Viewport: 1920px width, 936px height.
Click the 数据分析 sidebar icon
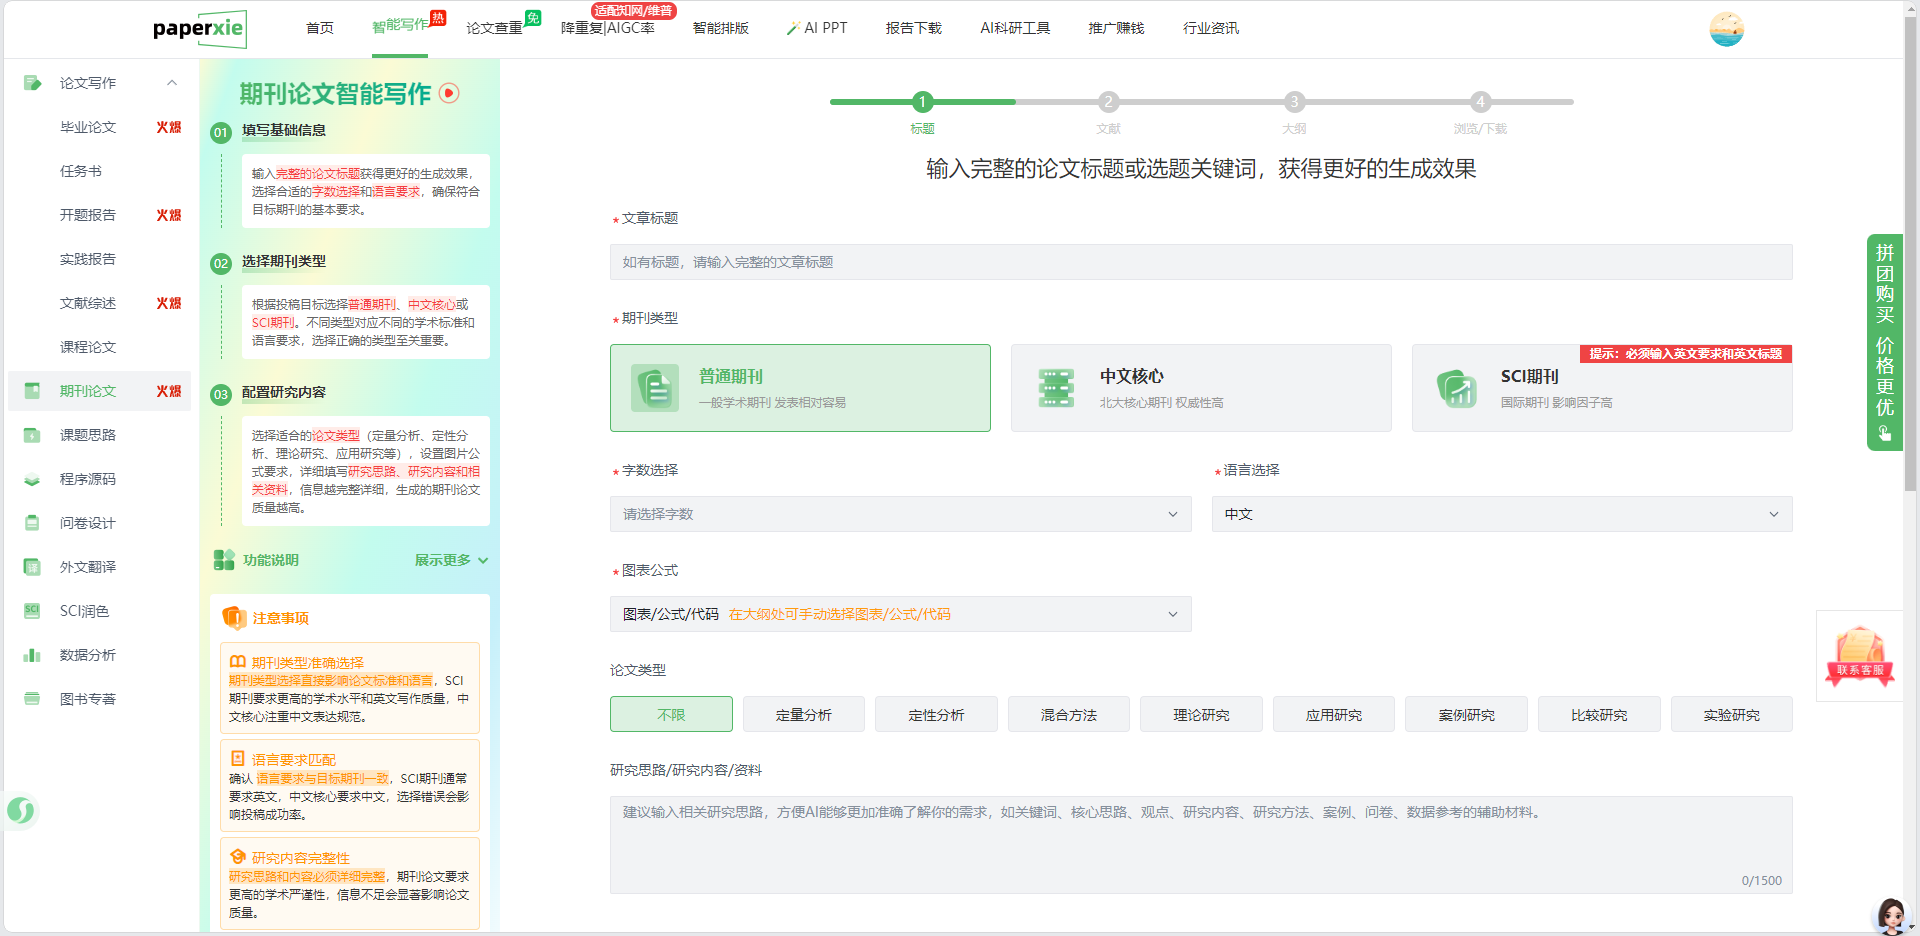32,655
